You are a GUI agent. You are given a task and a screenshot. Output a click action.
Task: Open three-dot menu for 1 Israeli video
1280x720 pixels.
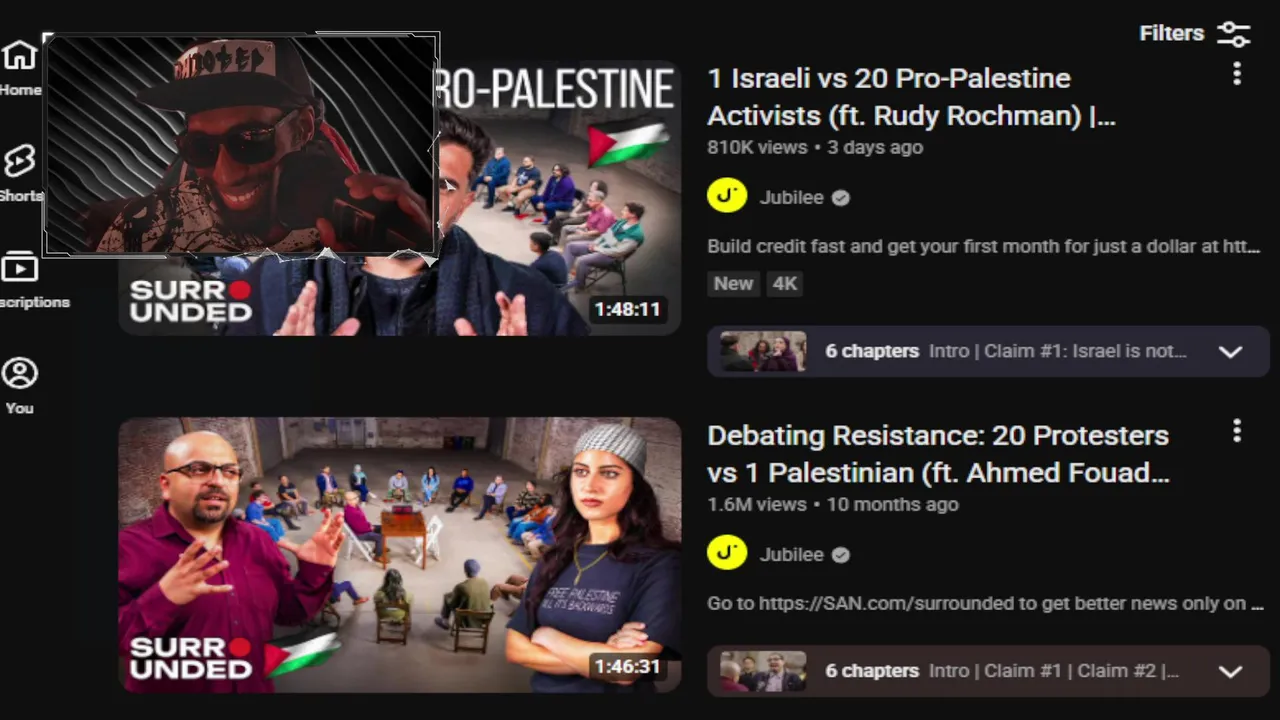pos(1237,73)
